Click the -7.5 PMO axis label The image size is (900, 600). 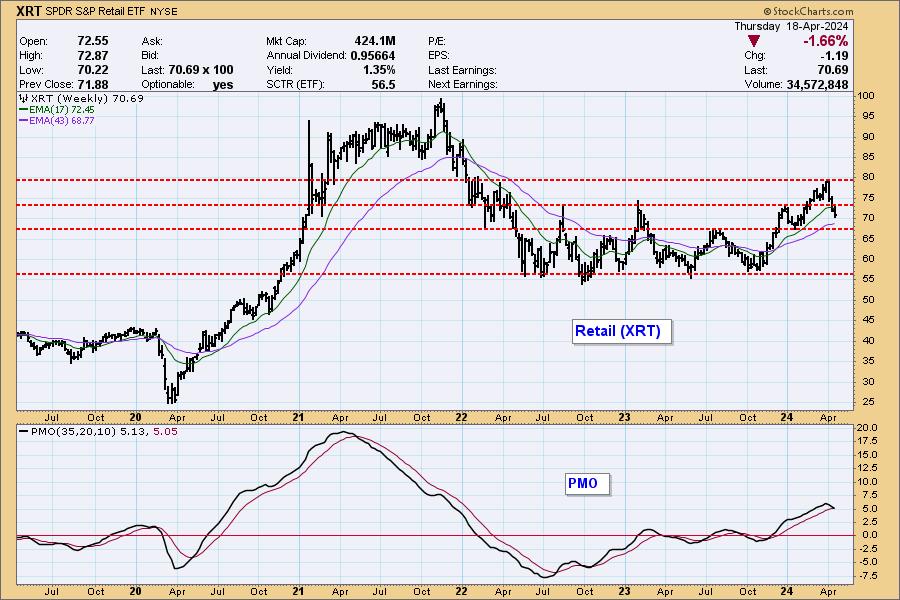coord(867,575)
